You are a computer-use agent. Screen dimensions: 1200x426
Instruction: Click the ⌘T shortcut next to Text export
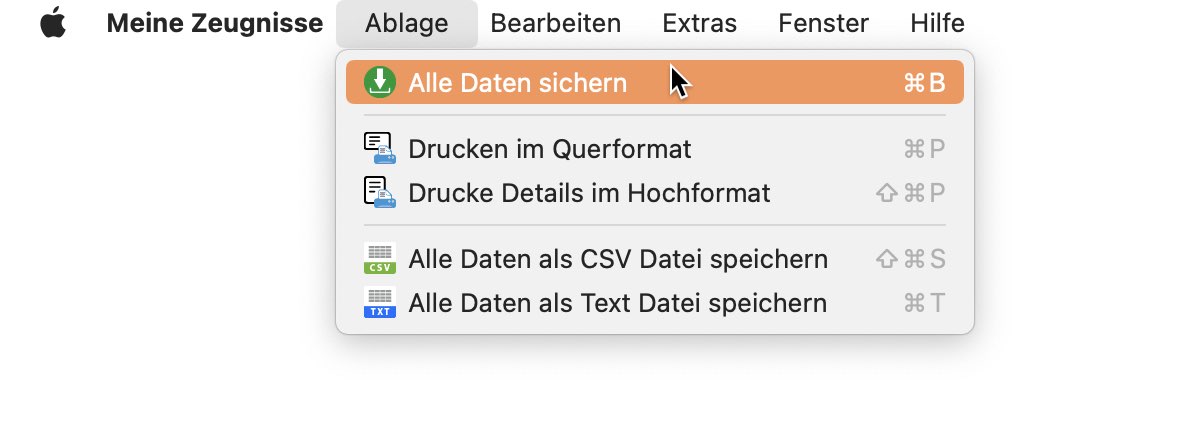(924, 302)
